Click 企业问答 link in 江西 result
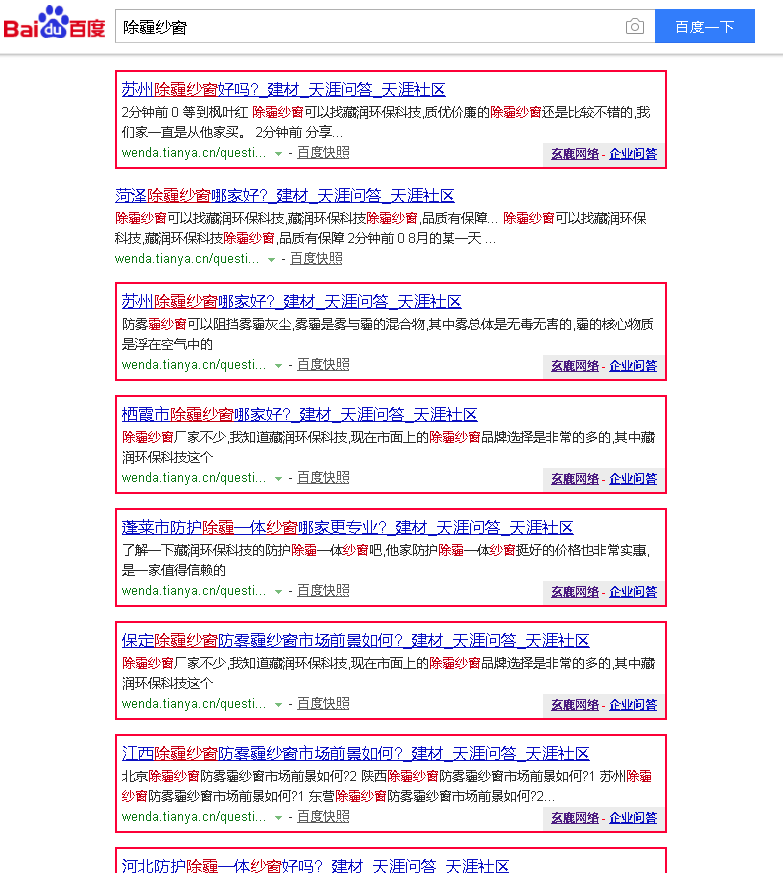The width and height of the screenshot is (783, 873). pos(633,818)
